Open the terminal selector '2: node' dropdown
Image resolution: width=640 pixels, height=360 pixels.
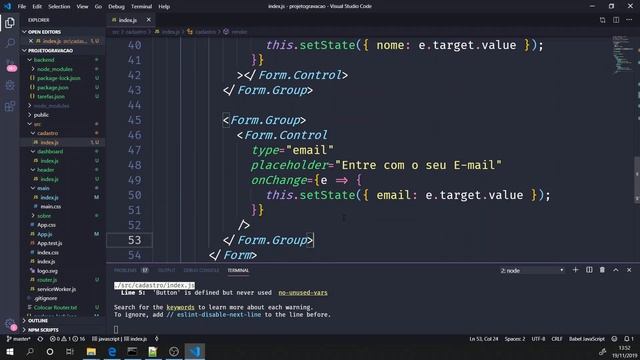pyautogui.click(x=532, y=270)
